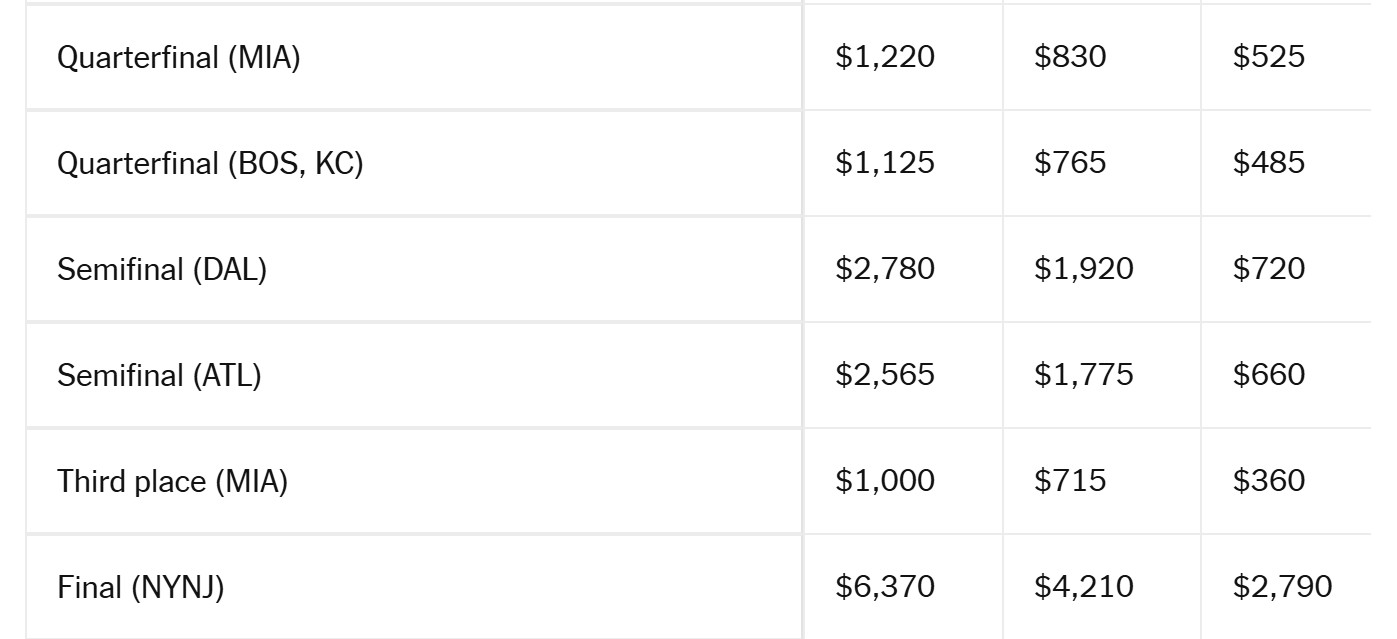Screen dimensions: 1397x639
Task: Click the $2,565 price cell
Action: click(885, 375)
